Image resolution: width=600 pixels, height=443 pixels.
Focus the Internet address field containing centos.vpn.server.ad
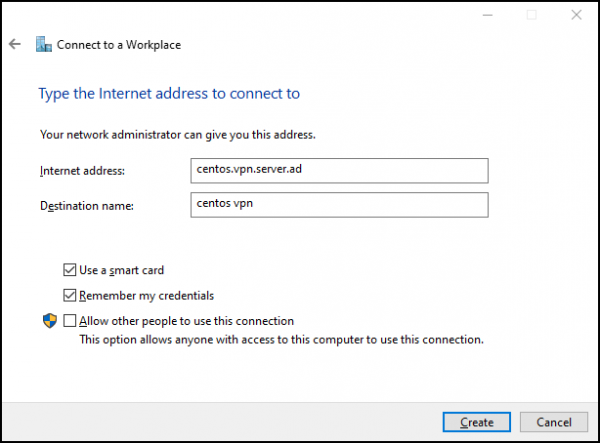pos(342,170)
